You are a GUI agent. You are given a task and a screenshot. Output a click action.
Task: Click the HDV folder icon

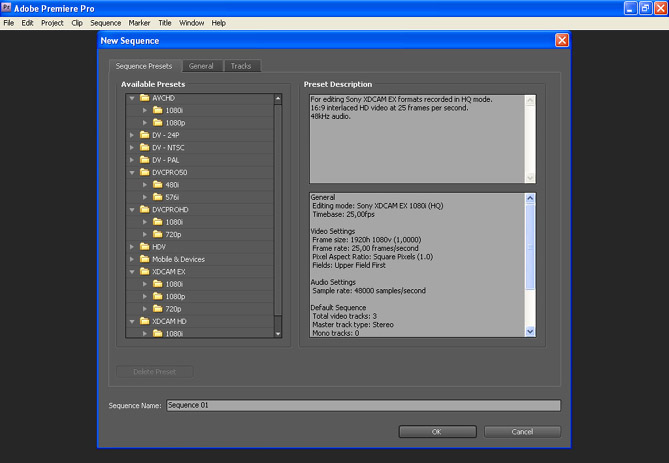click(x=144, y=246)
